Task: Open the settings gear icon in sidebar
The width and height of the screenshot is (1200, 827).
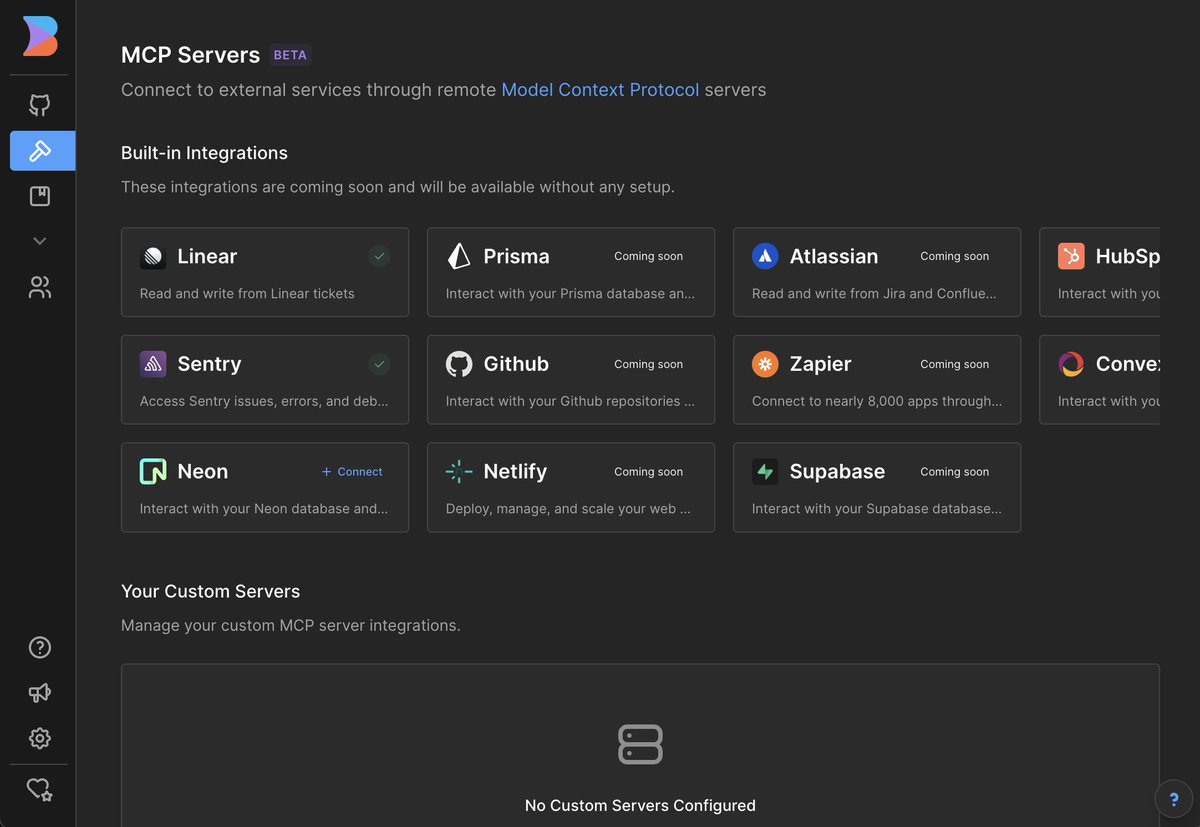Action: 40,738
